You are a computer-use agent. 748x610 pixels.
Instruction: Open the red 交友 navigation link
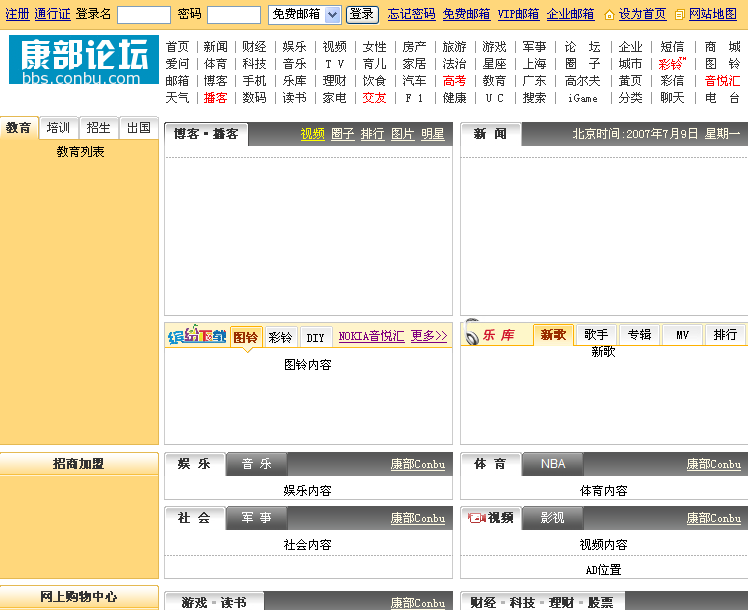374,98
